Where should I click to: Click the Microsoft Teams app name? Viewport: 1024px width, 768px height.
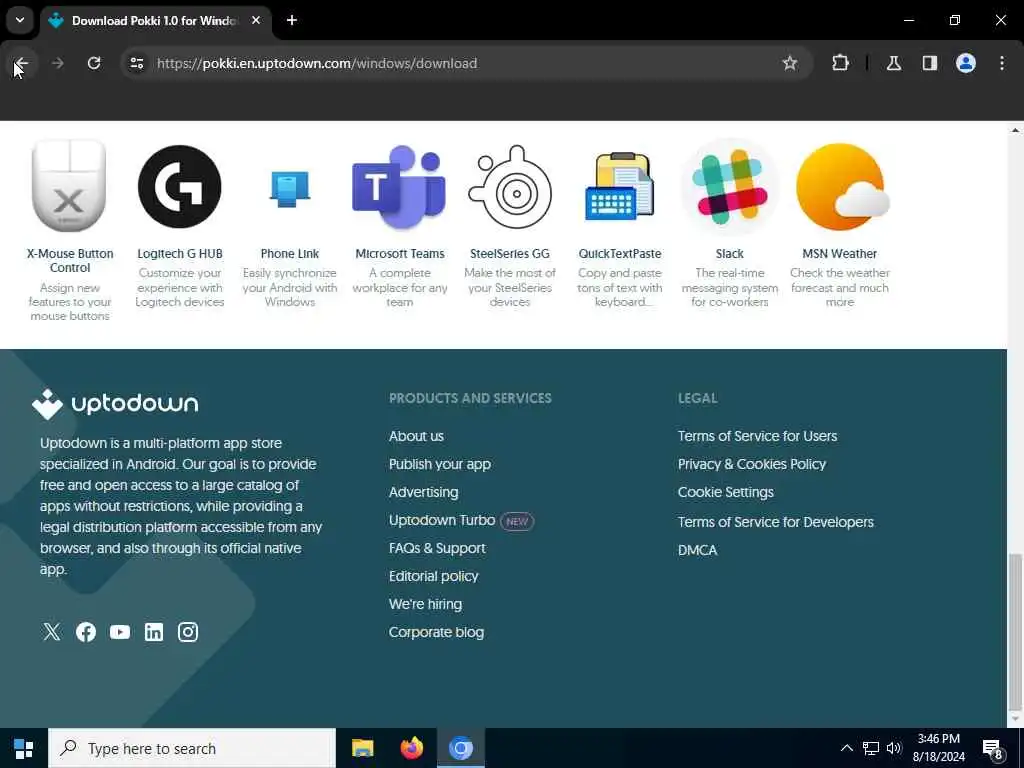click(400, 253)
